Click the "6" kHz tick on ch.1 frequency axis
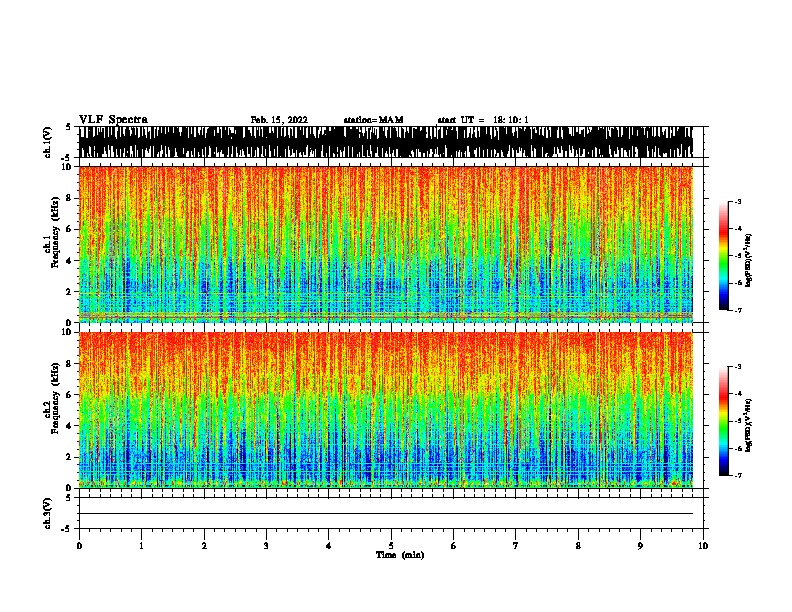Viewport: 792px width, 612px height. pos(70,229)
